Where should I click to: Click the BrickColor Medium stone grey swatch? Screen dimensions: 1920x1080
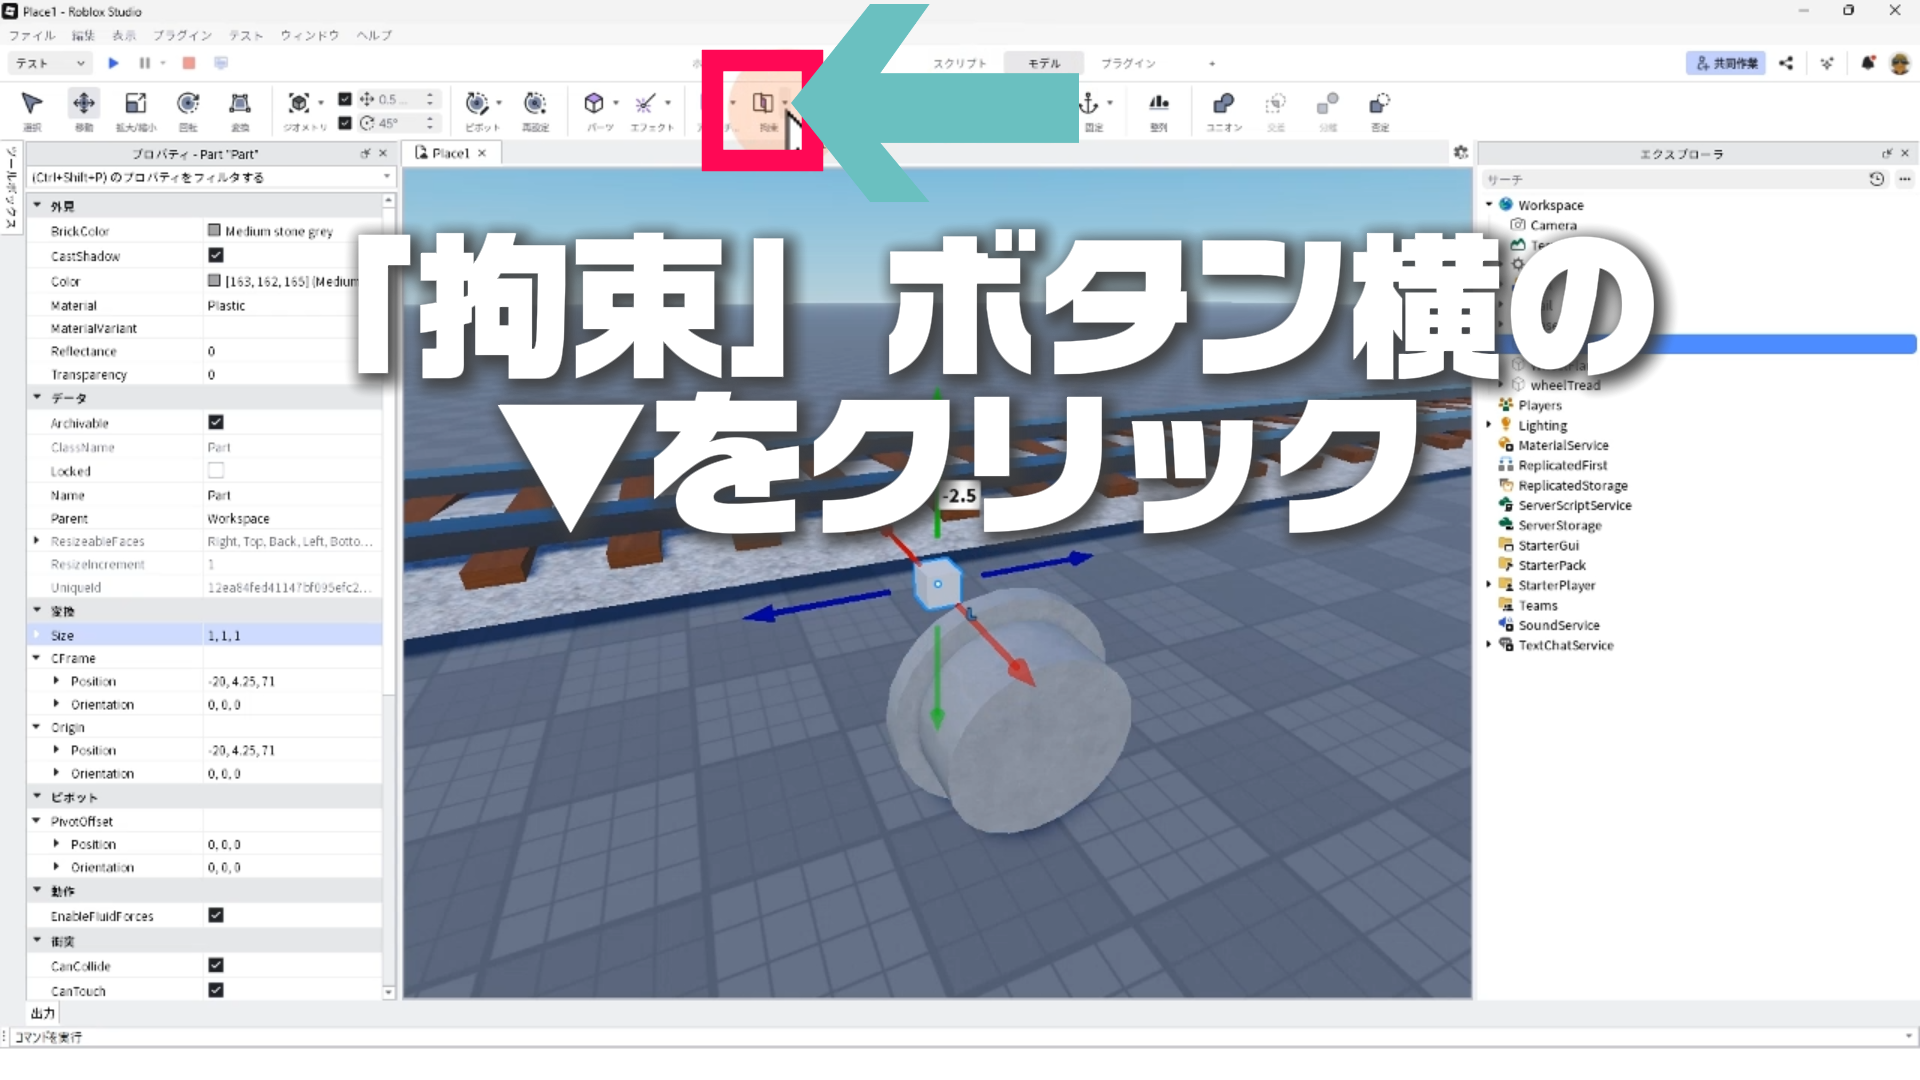pyautogui.click(x=214, y=231)
